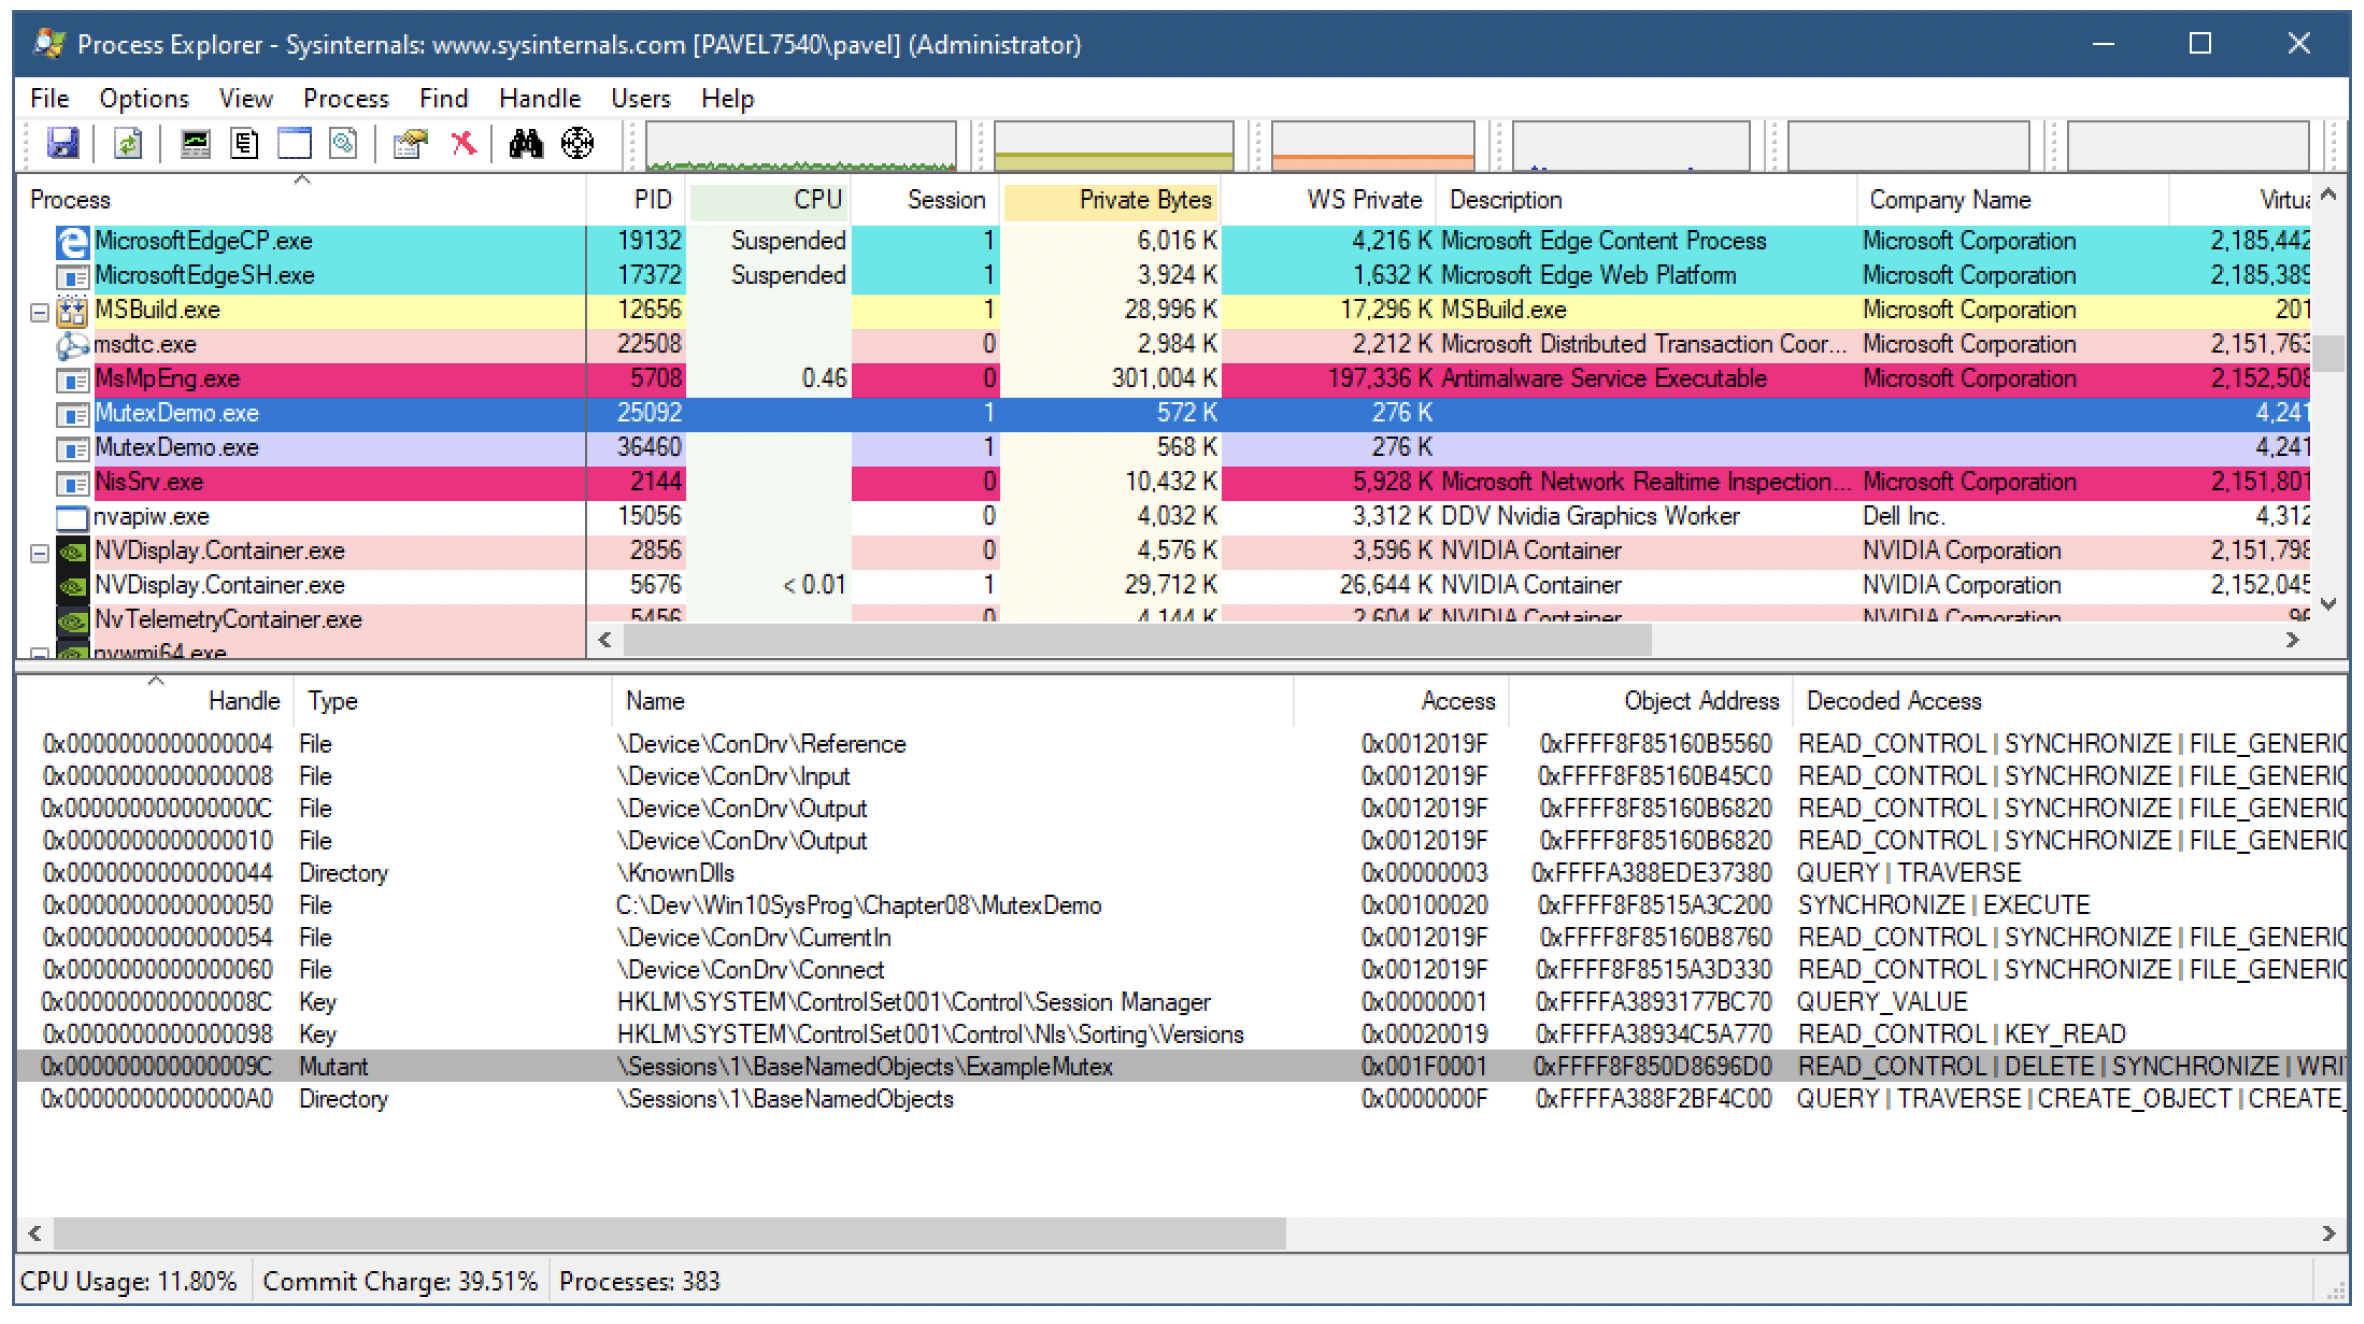The image size is (2364, 1324).
Task: Collapse the MSBuild.exe tree node
Action: pyautogui.click(x=39, y=312)
